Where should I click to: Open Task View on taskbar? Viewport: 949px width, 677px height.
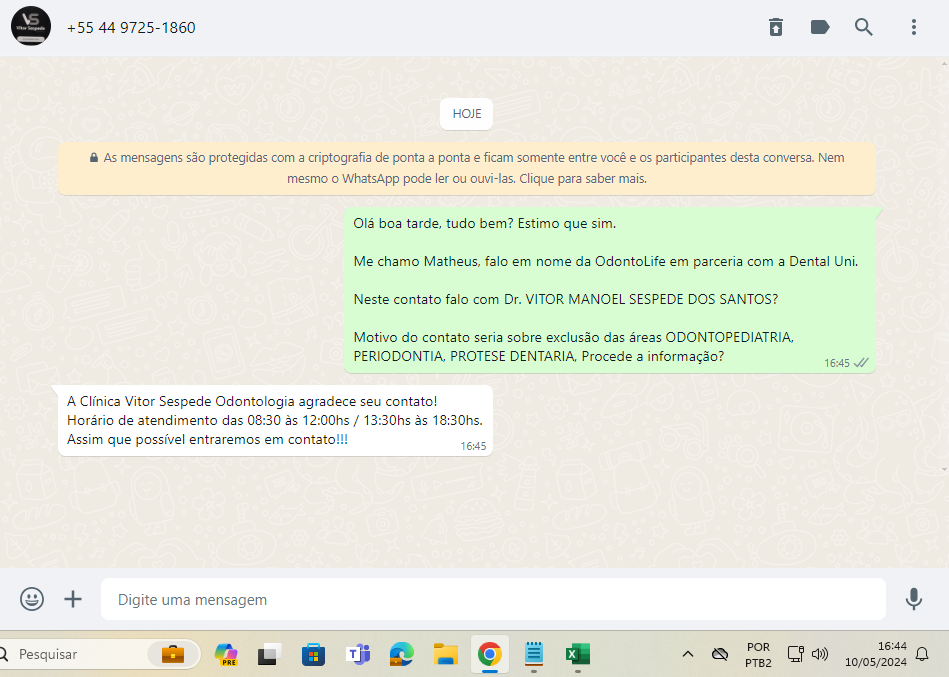pyautogui.click(x=270, y=654)
